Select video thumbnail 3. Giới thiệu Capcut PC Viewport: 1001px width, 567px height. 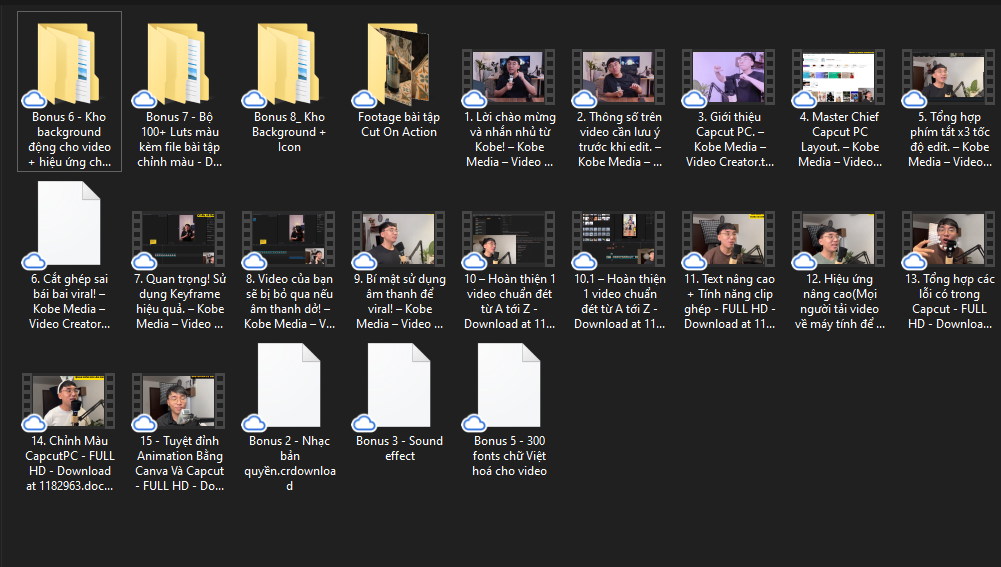coord(728,77)
